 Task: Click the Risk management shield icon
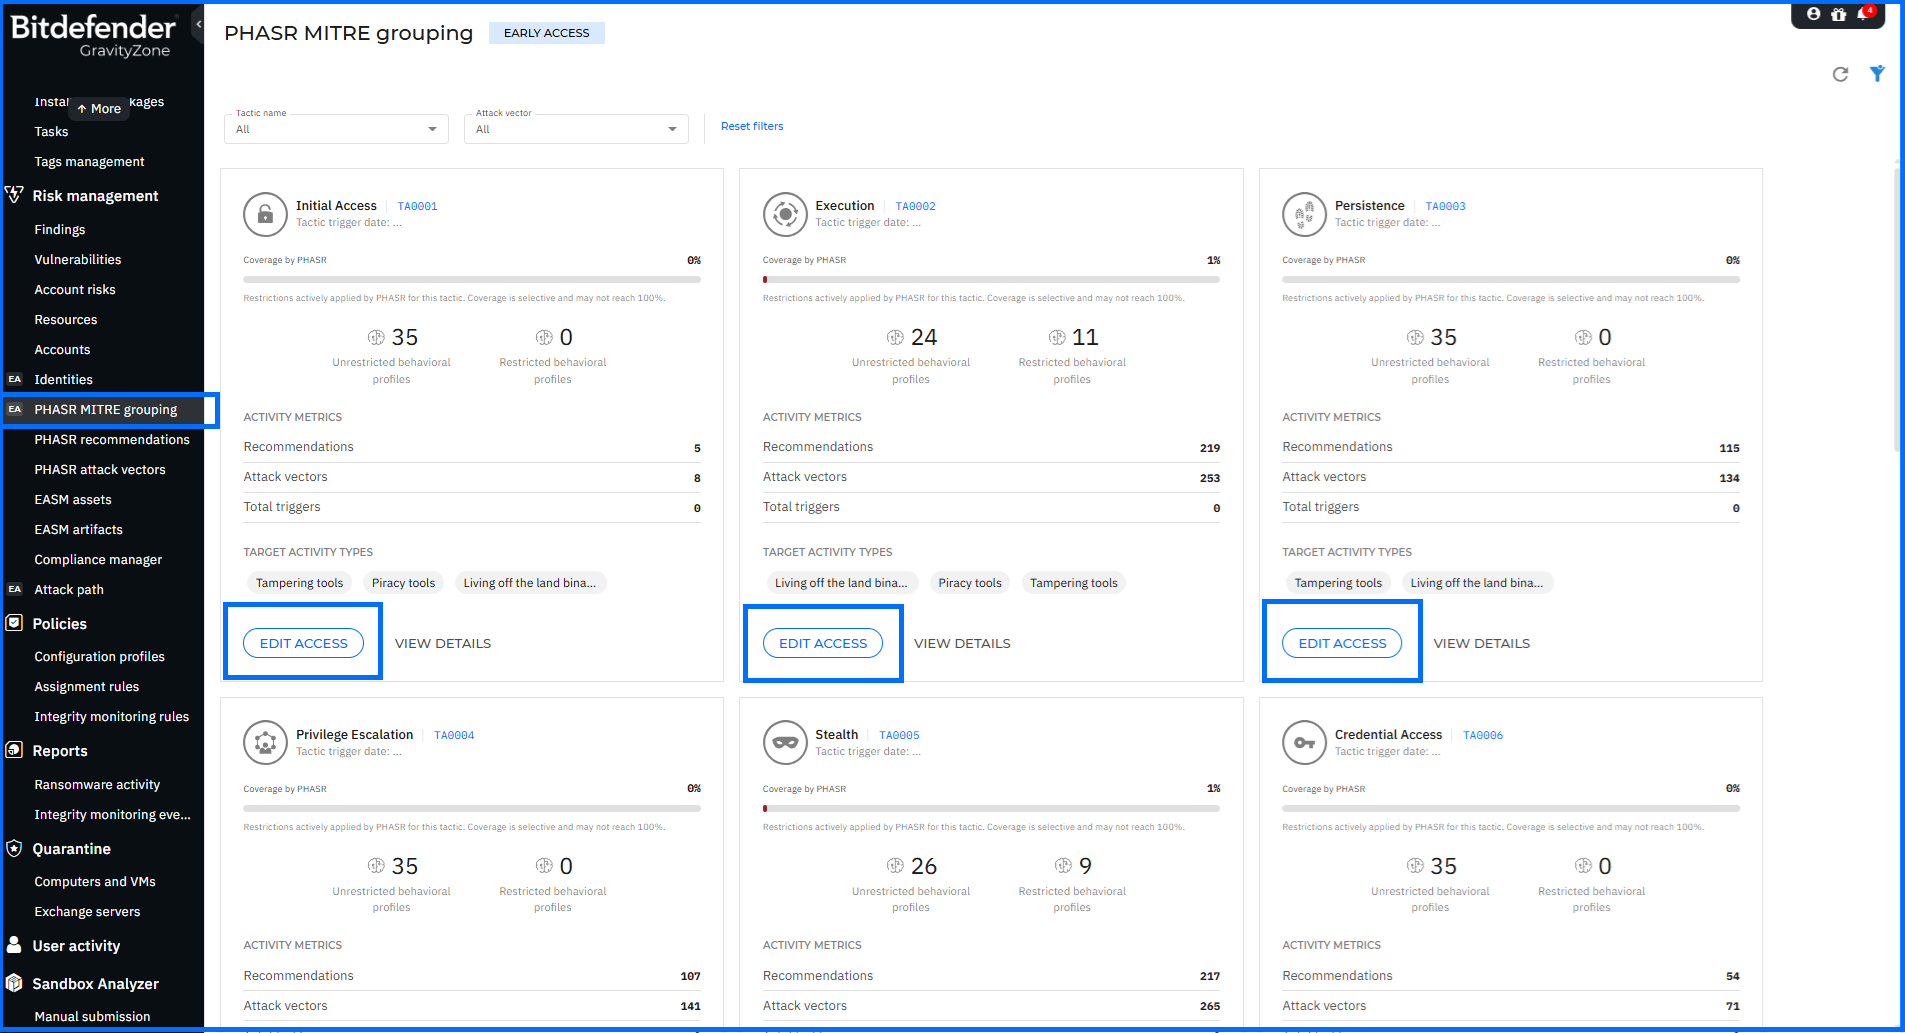15,195
